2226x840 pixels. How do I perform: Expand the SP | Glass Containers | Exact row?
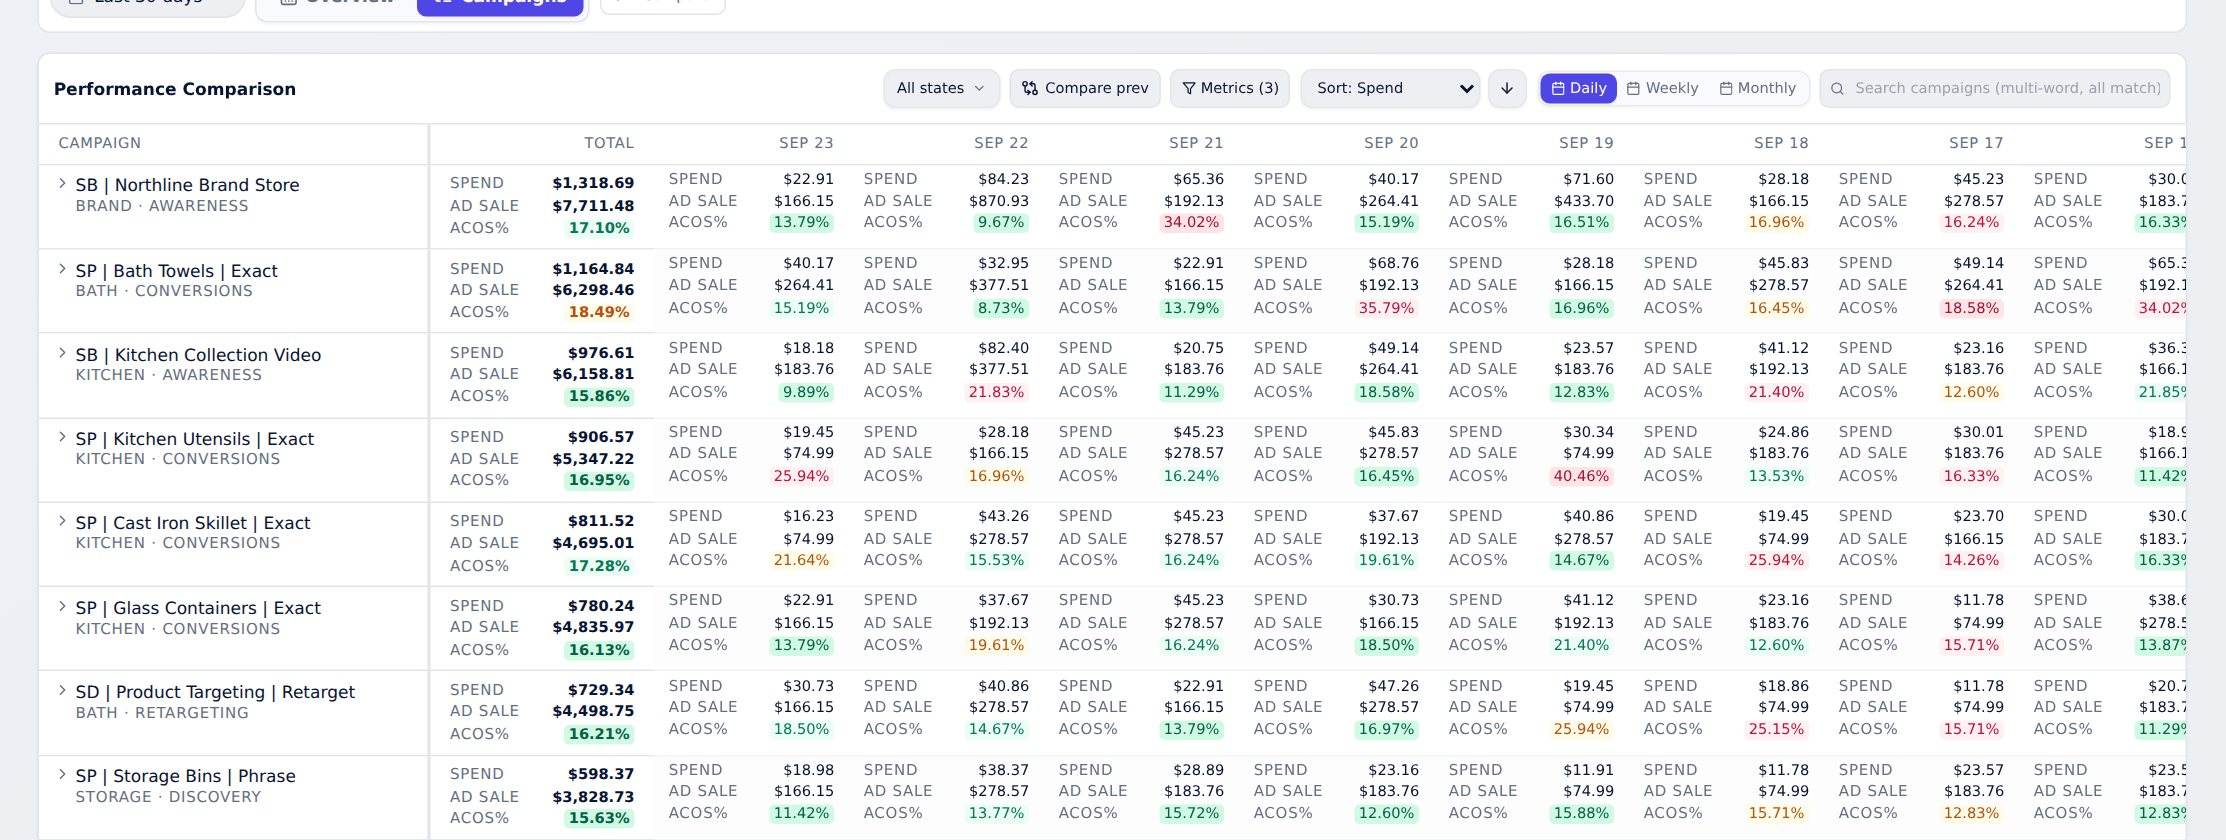tap(62, 607)
